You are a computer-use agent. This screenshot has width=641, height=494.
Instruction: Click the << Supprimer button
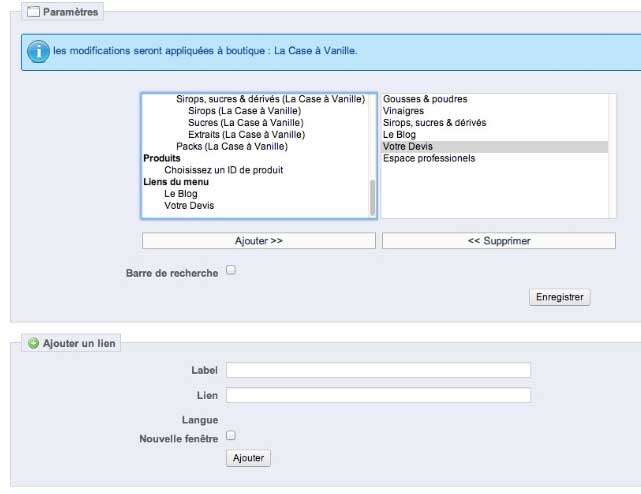tap(499, 240)
